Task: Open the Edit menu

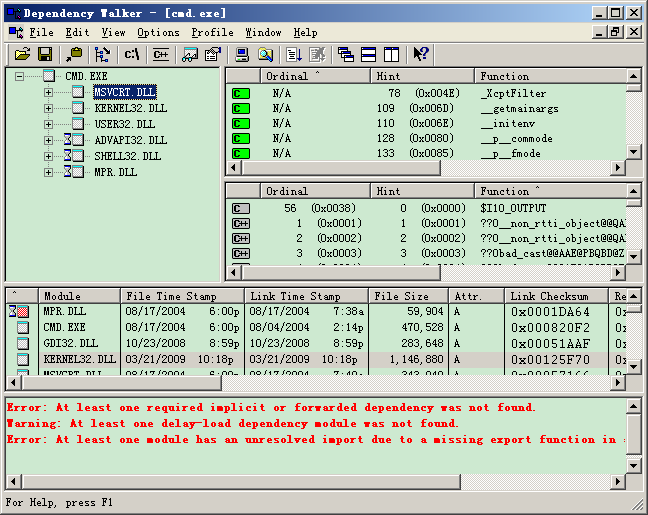Action: pos(77,32)
